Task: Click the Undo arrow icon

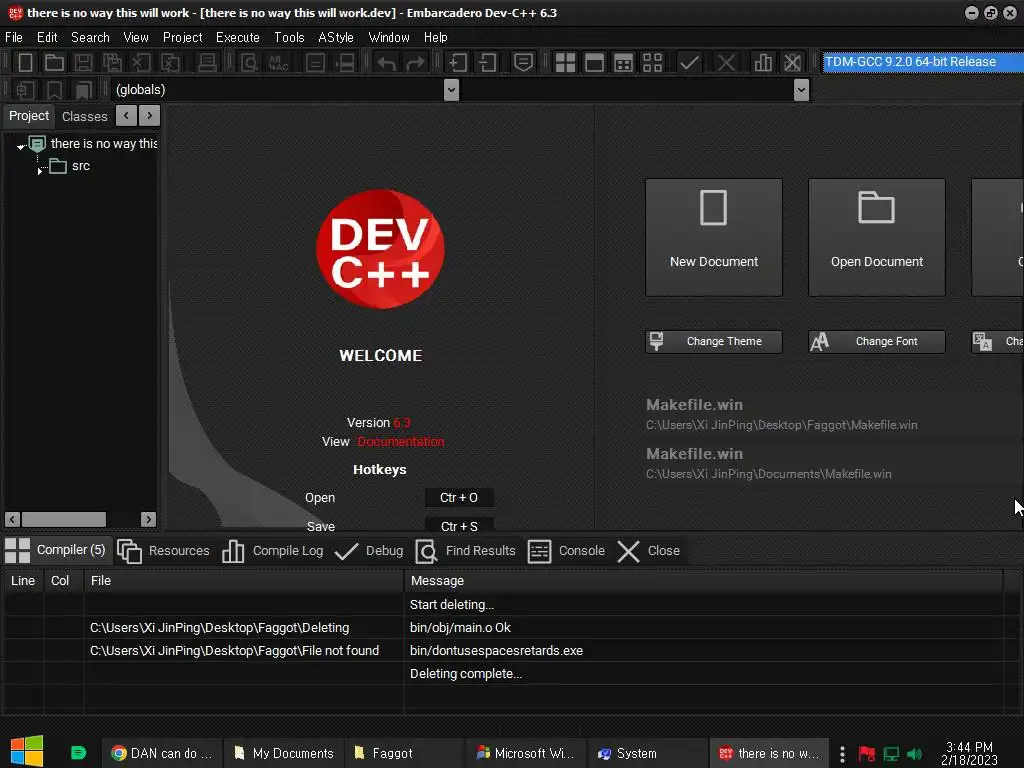Action: 386,63
